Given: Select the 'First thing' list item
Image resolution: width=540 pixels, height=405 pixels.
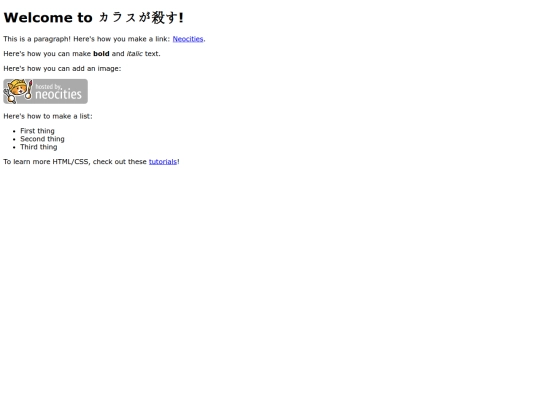Looking at the screenshot, I should click(x=37, y=131).
